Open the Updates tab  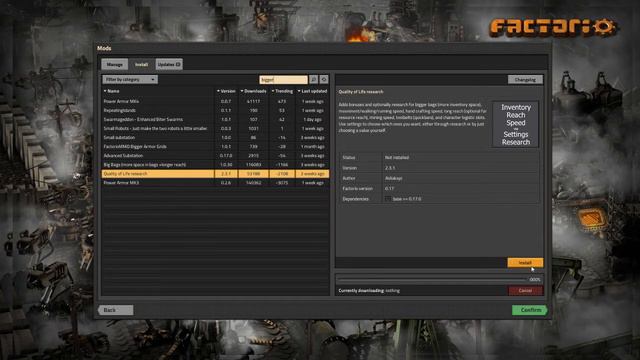click(x=169, y=64)
